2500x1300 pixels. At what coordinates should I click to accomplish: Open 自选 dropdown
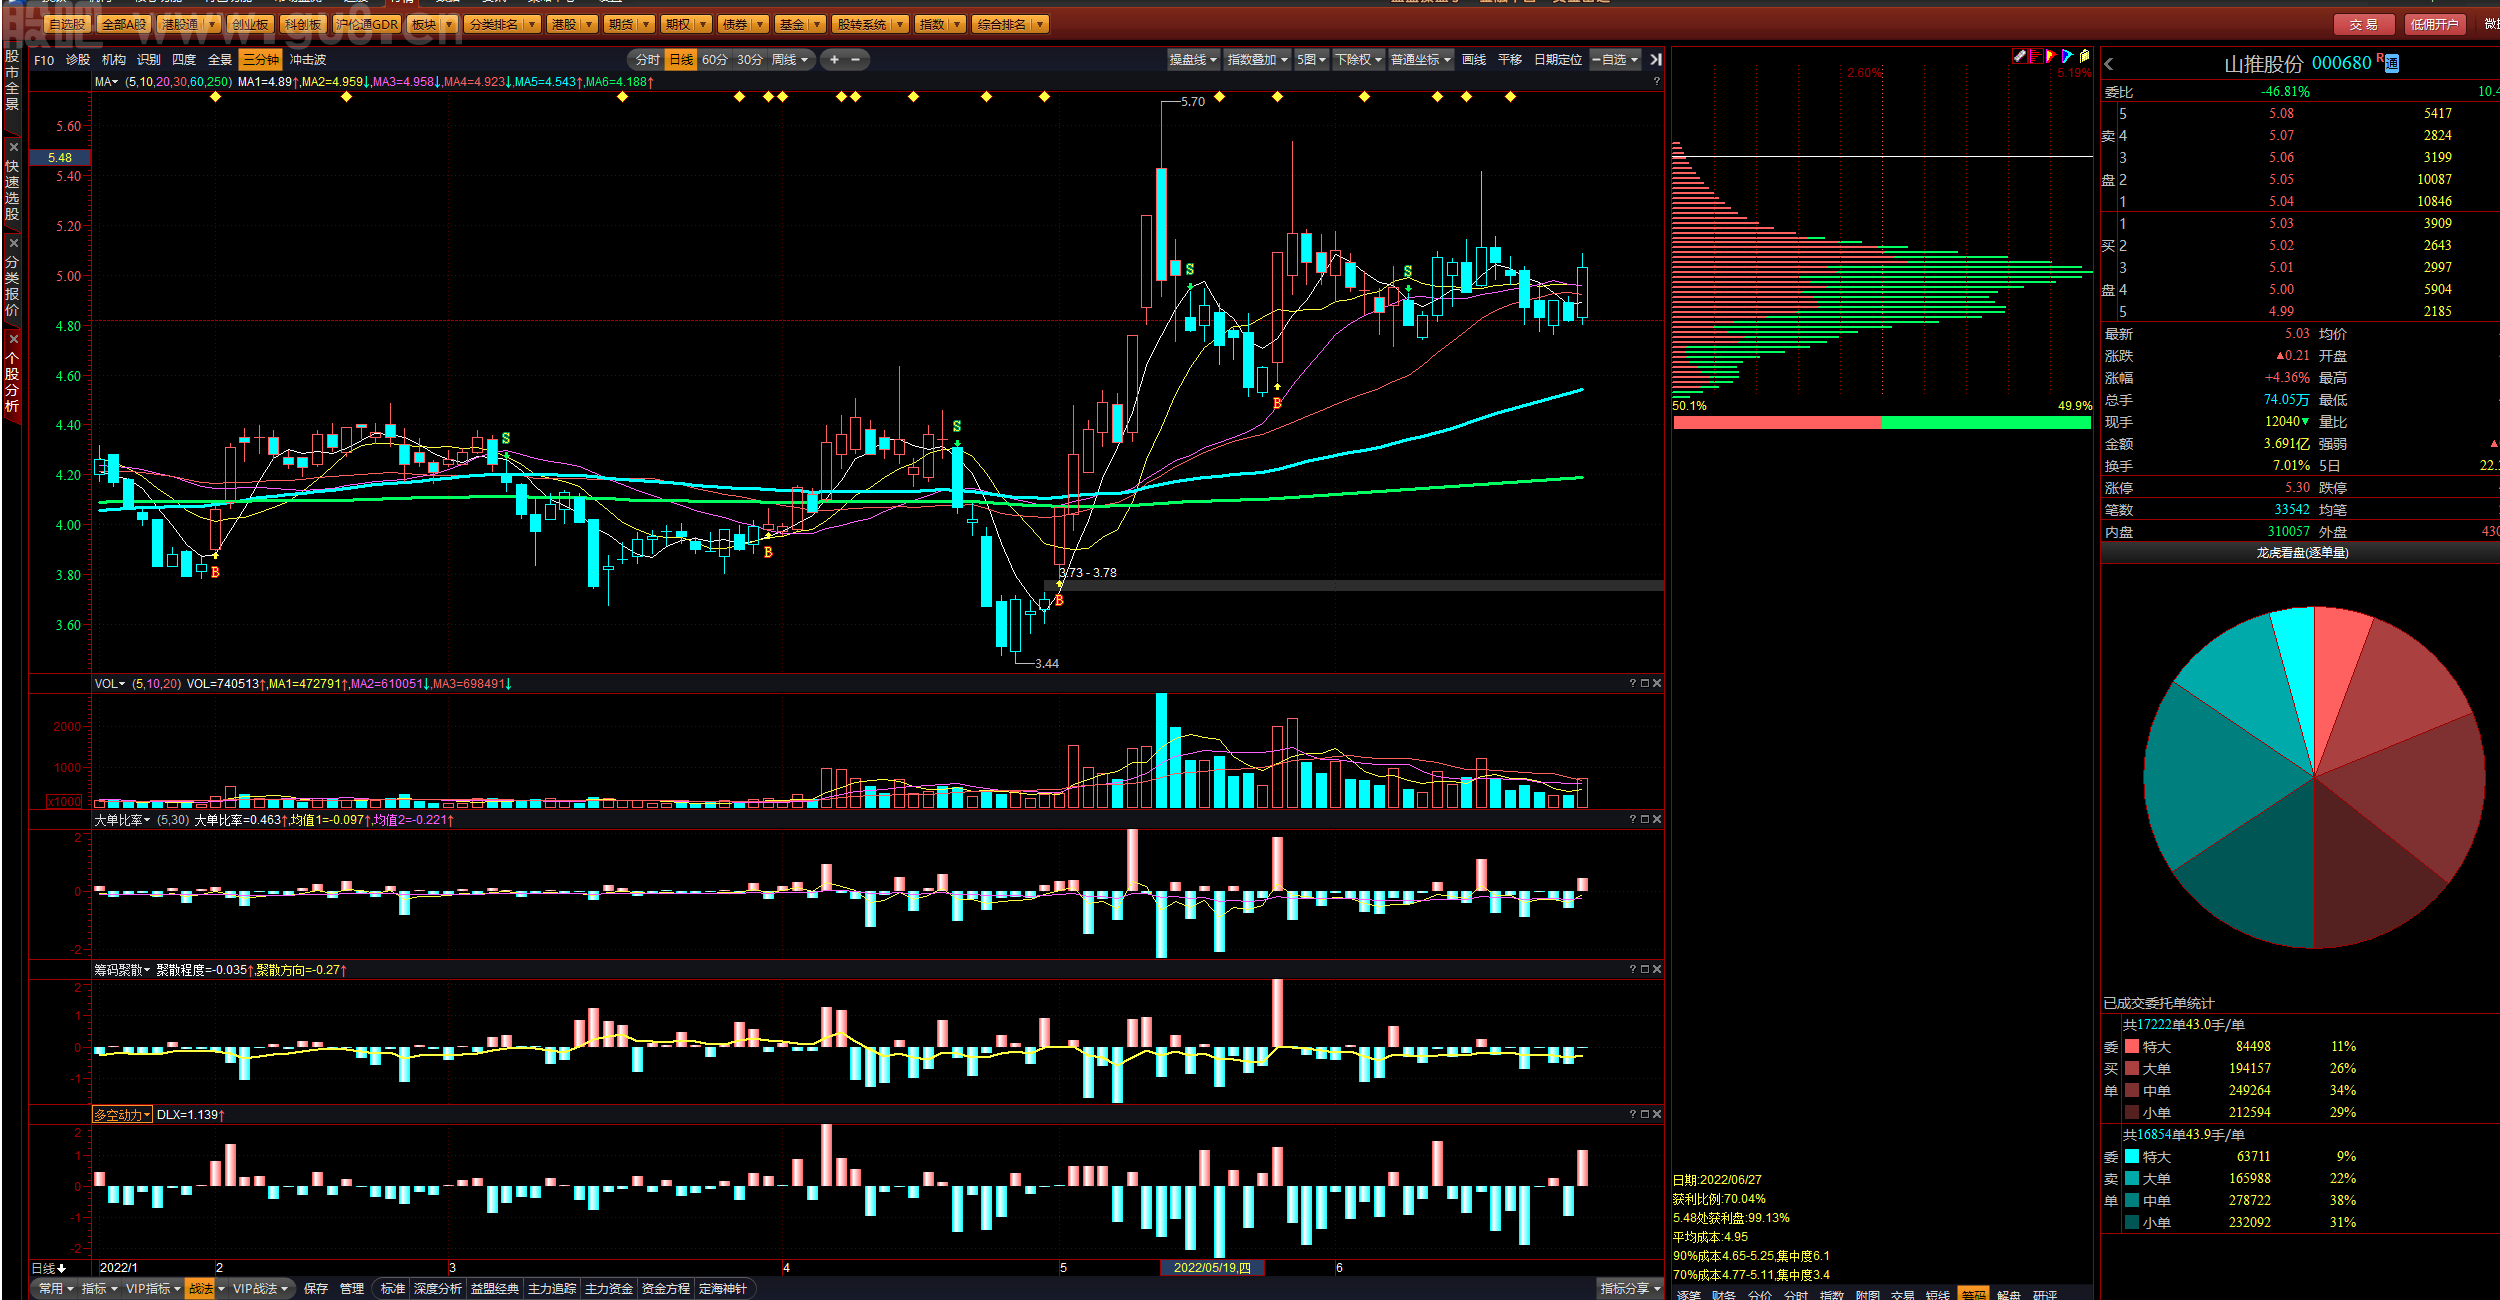point(1615,60)
